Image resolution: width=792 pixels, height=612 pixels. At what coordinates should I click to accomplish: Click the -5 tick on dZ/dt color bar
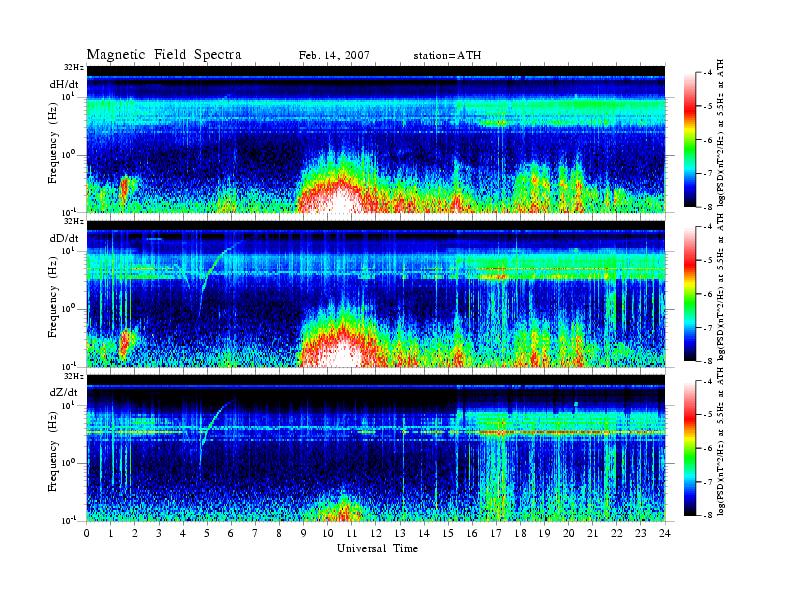709,415
